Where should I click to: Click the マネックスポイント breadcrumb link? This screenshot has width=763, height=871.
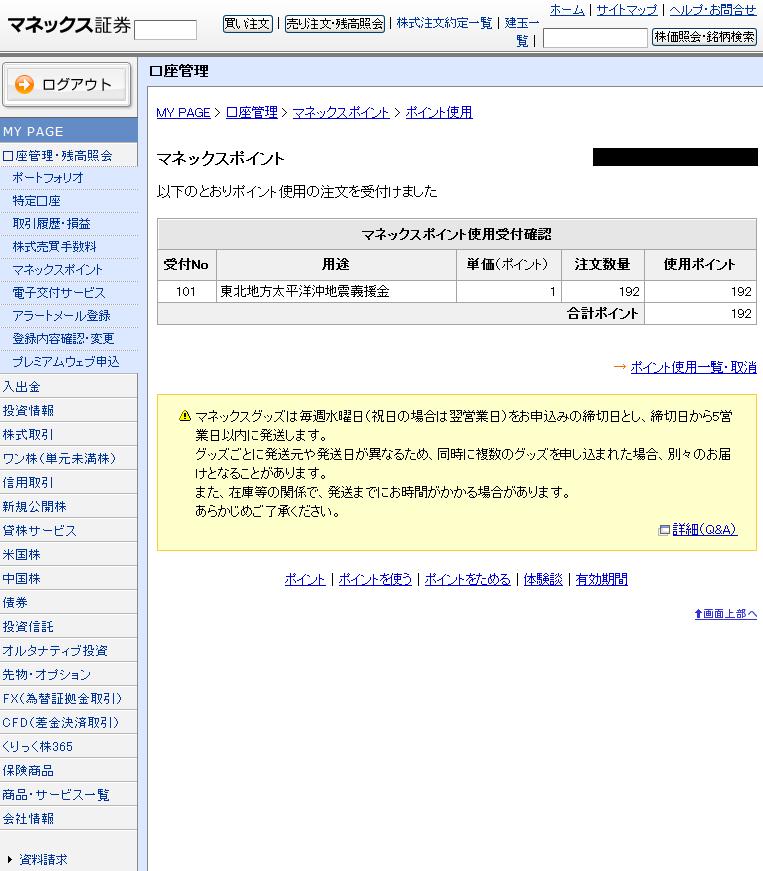341,112
